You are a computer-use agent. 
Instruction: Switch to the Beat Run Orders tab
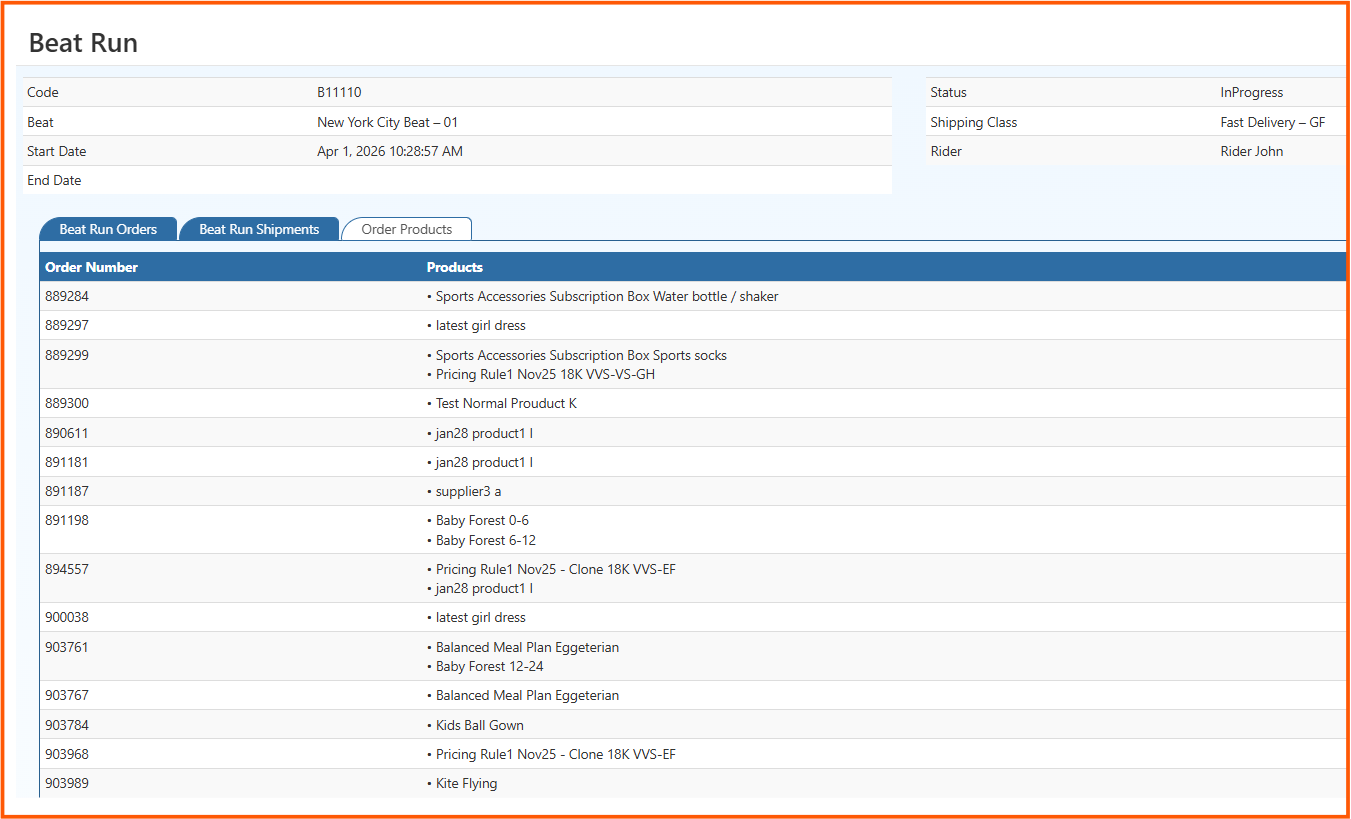click(108, 229)
